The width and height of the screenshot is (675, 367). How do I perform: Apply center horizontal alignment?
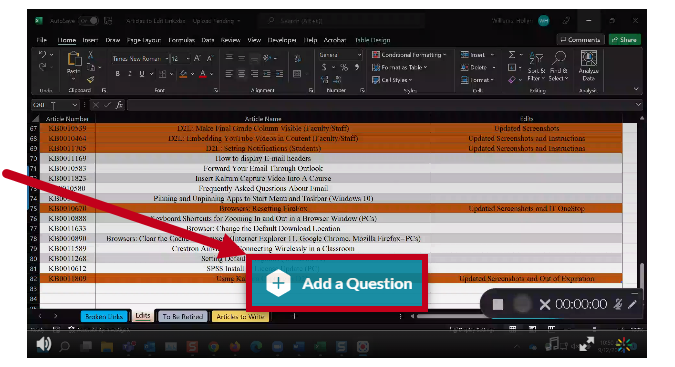(x=242, y=74)
